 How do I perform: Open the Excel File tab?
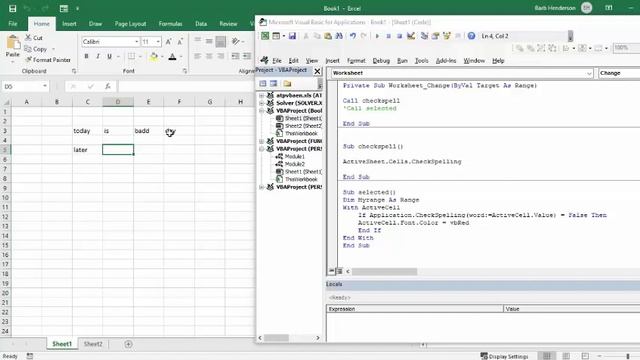[13, 24]
